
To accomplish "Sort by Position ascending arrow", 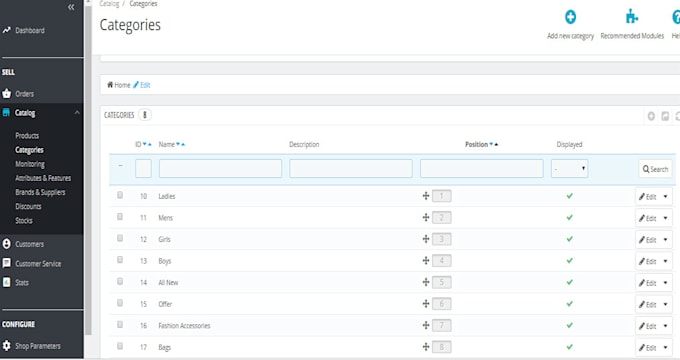I will pos(496,144).
